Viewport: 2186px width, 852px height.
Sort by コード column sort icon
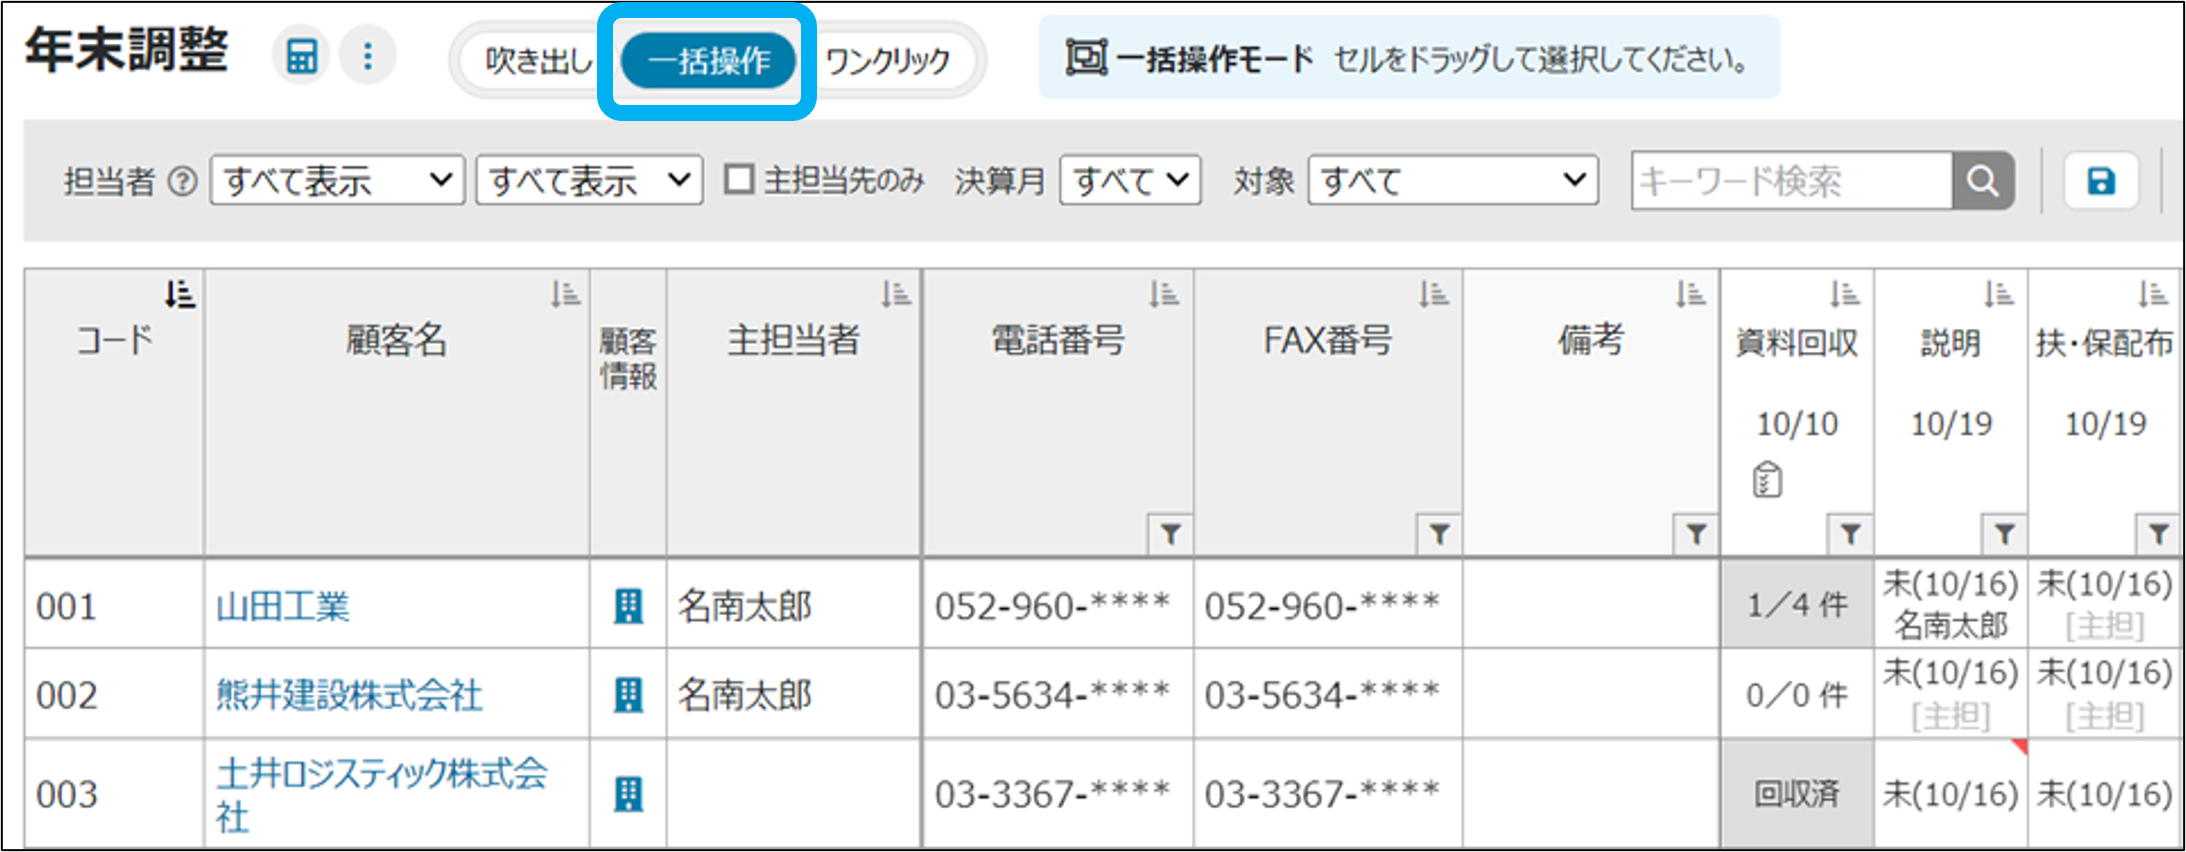point(180,294)
